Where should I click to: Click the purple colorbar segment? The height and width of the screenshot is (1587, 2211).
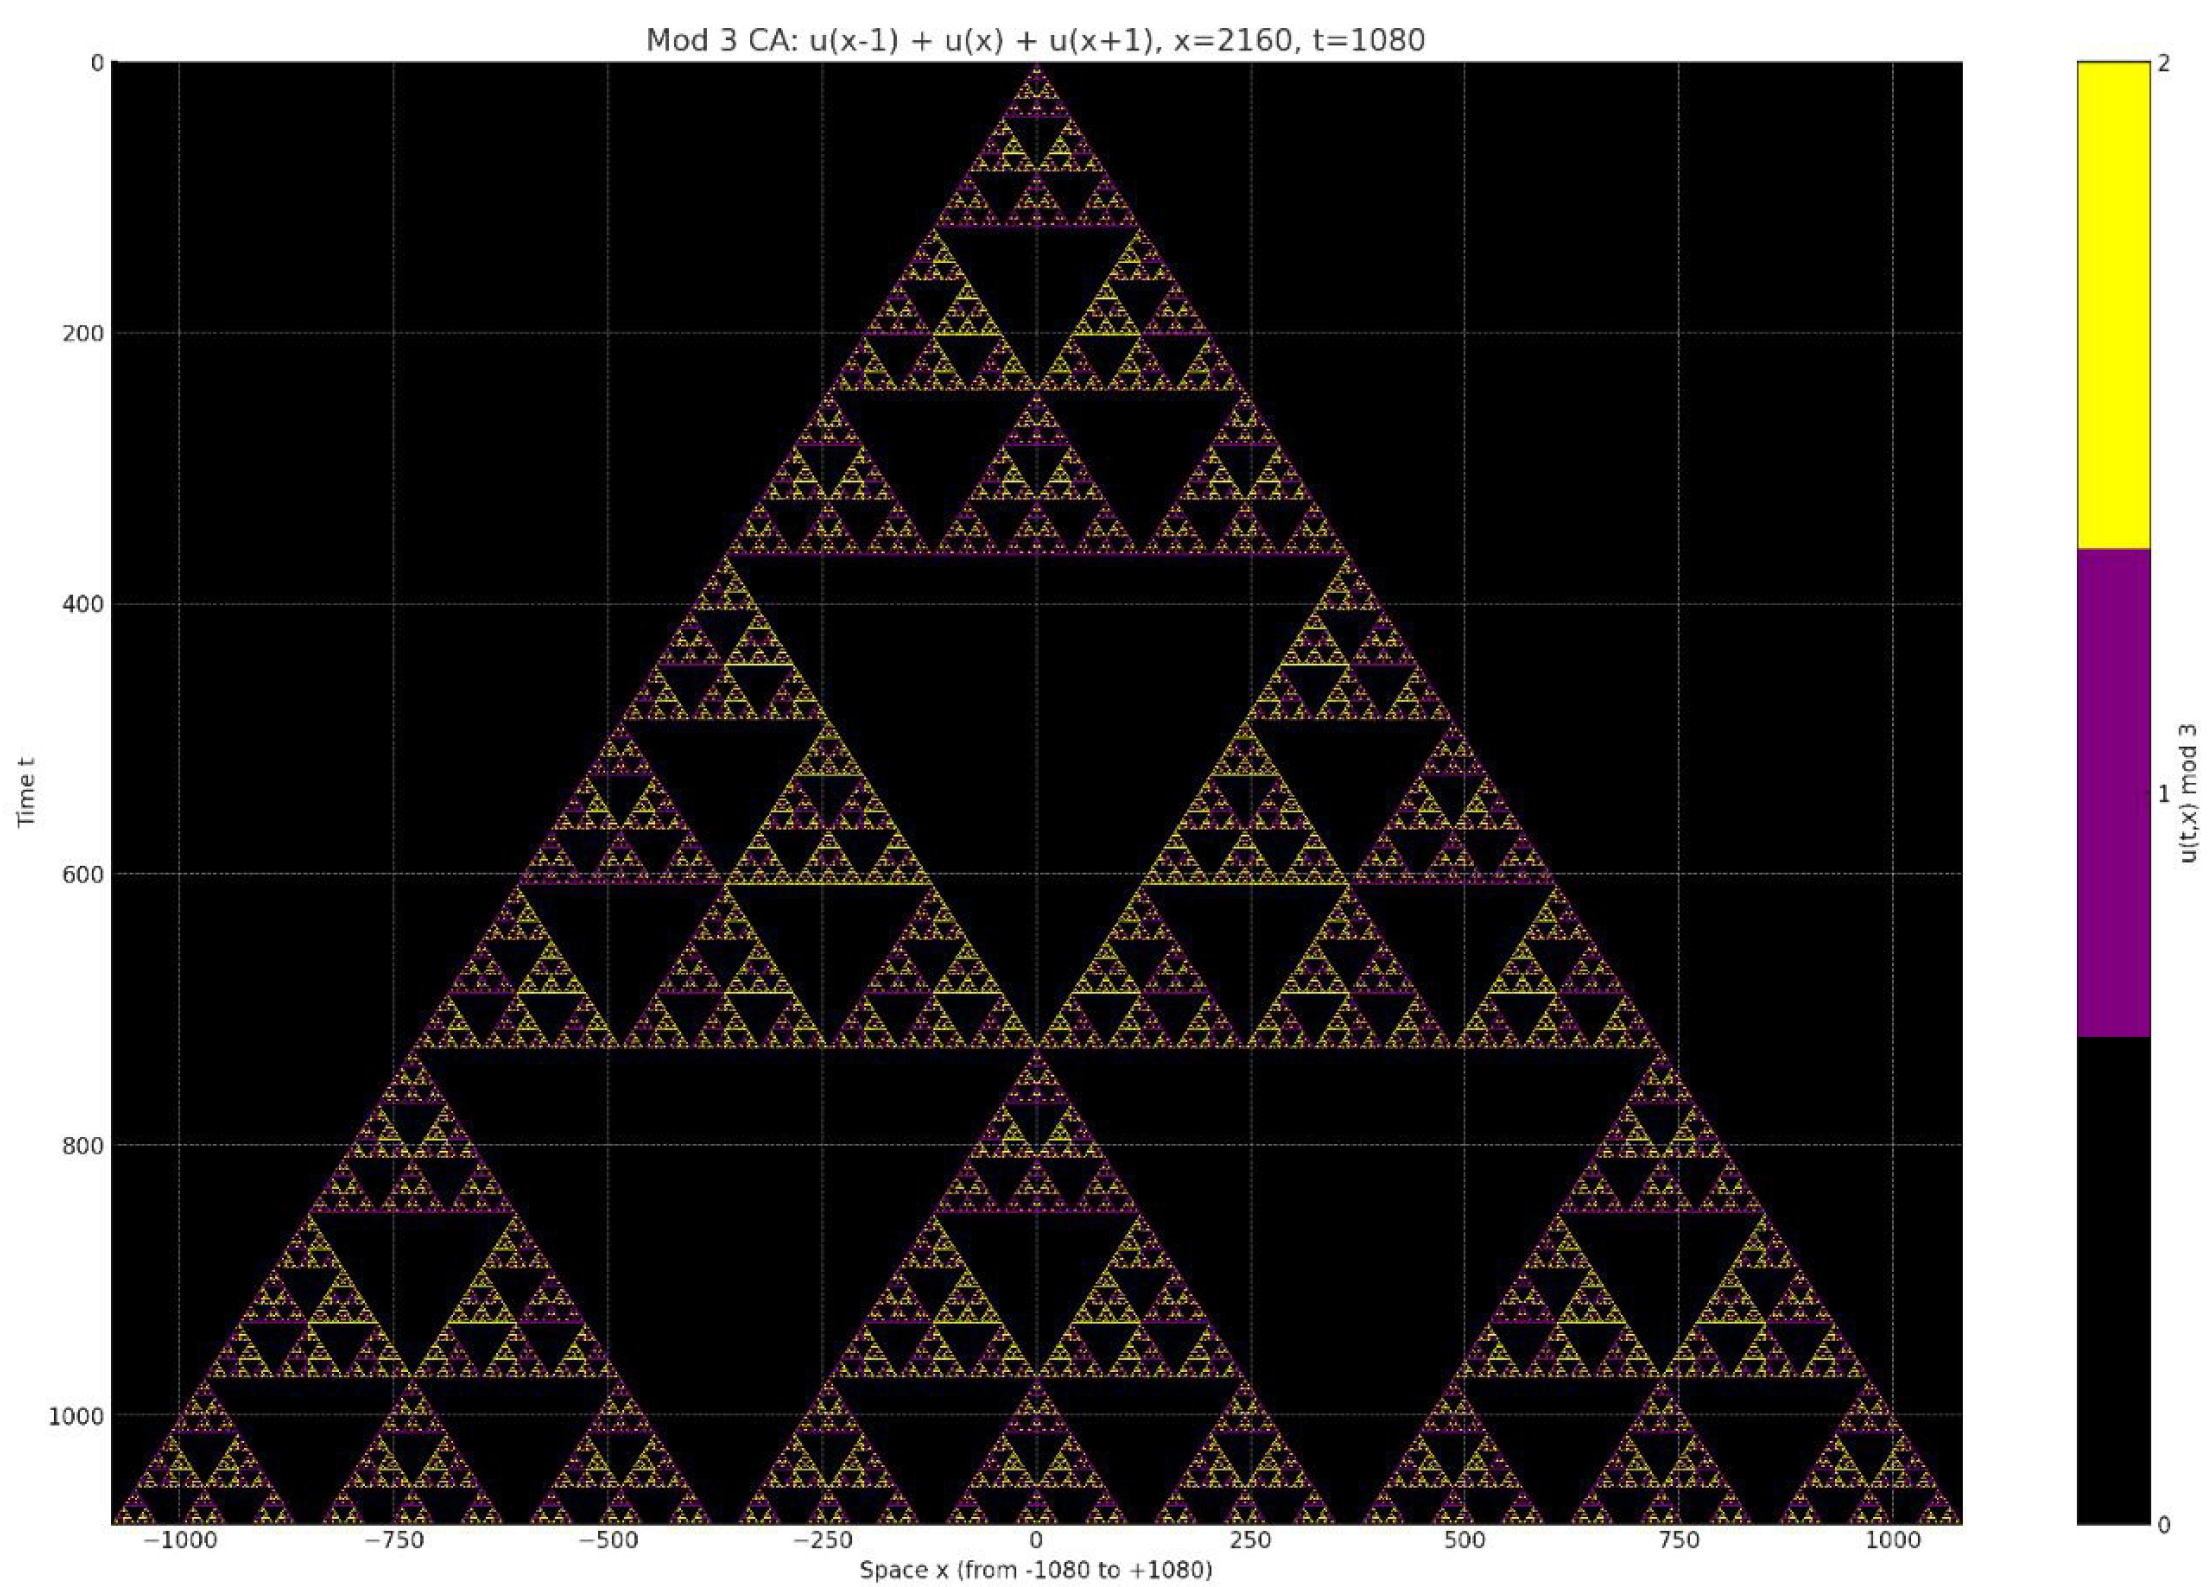(2112, 793)
